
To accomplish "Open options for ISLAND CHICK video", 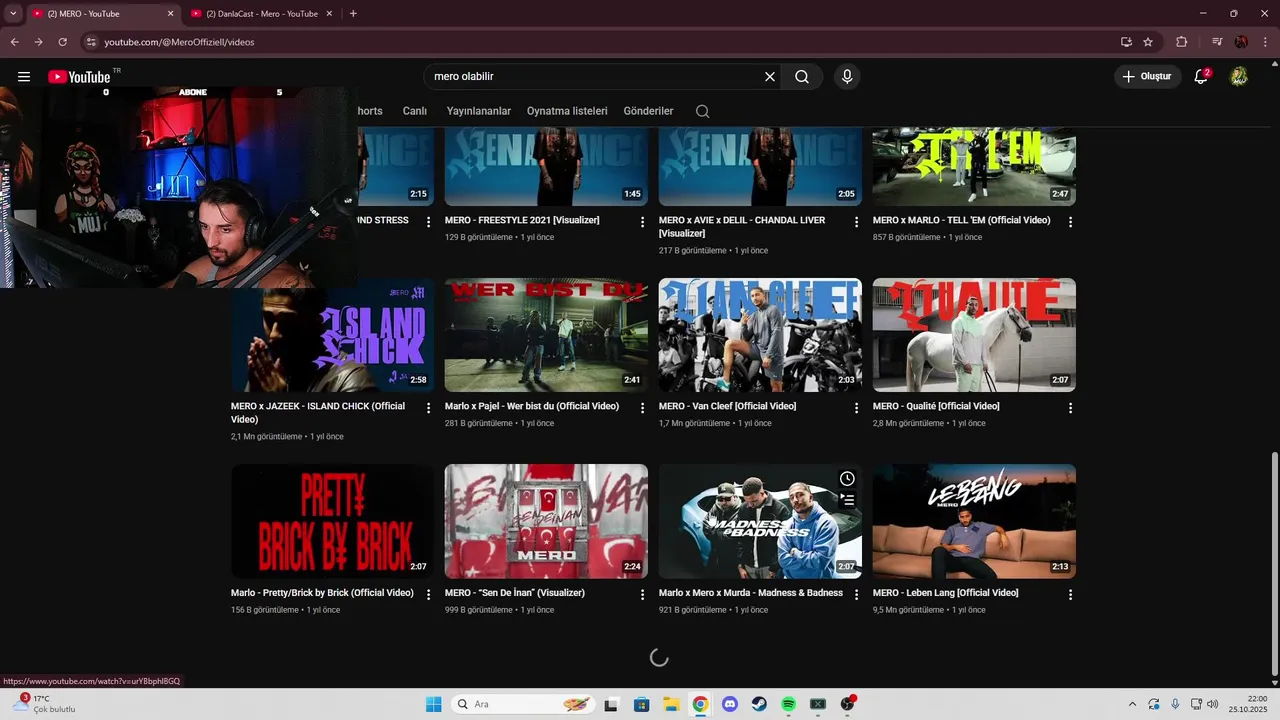I will [429, 408].
